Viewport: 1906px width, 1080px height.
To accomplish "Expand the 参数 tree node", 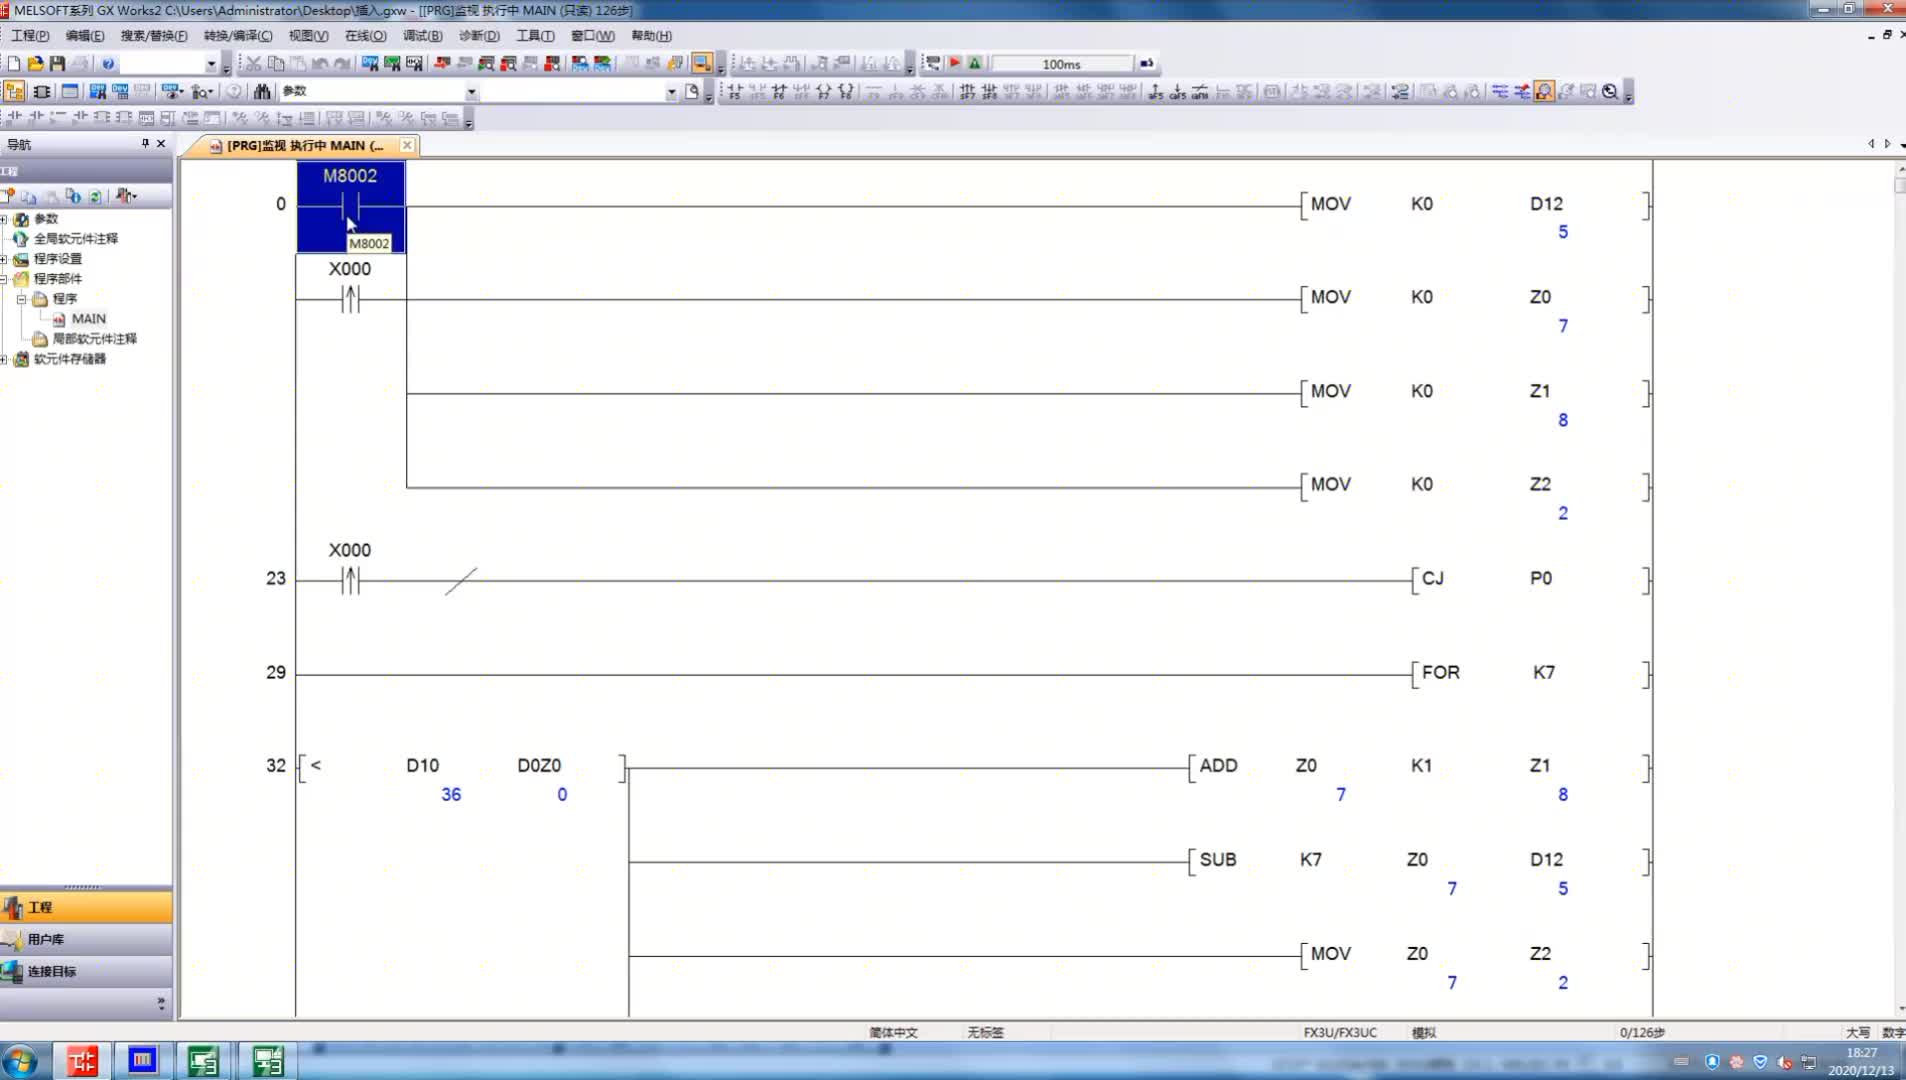I will pyautogui.click(x=4, y=219).
